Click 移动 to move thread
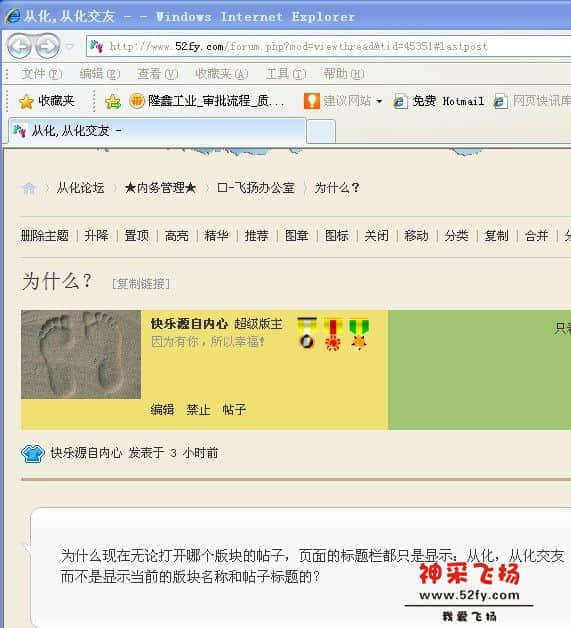This screenshot has width=571, height=628. pos(416,236)
